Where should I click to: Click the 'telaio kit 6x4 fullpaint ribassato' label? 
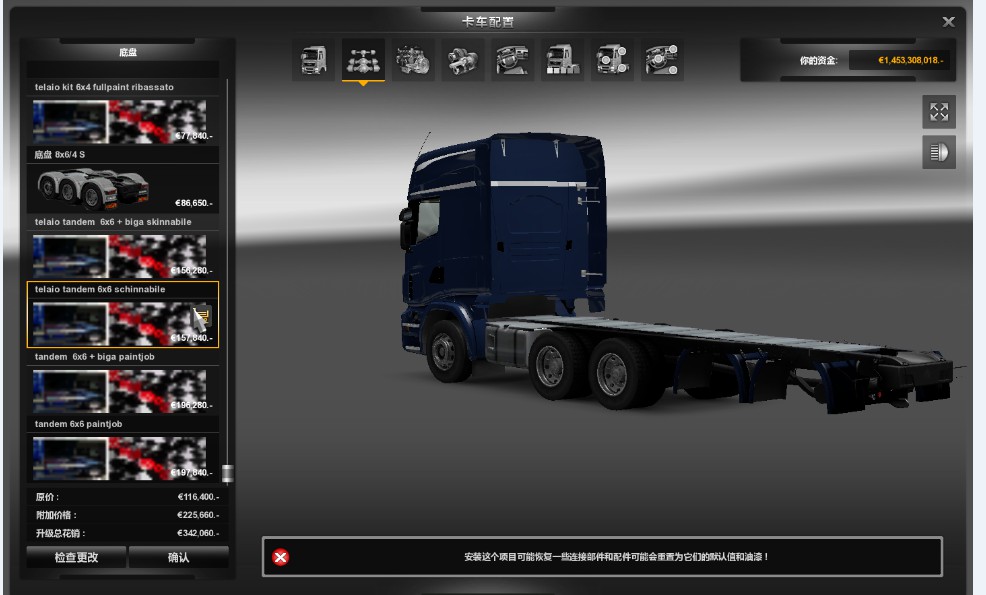104,87
